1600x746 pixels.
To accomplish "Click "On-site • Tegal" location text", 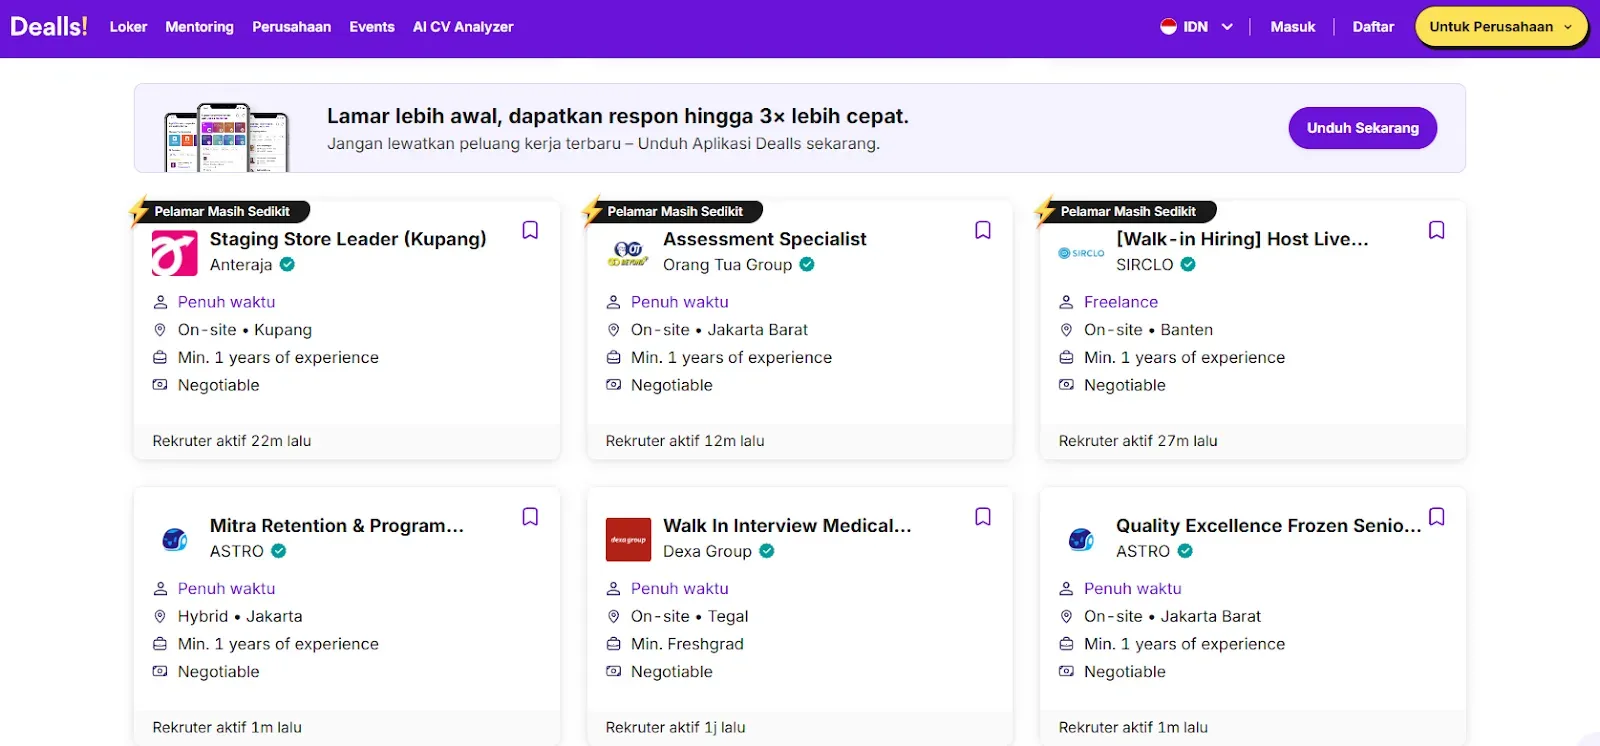I will click(x=690, y=617).
